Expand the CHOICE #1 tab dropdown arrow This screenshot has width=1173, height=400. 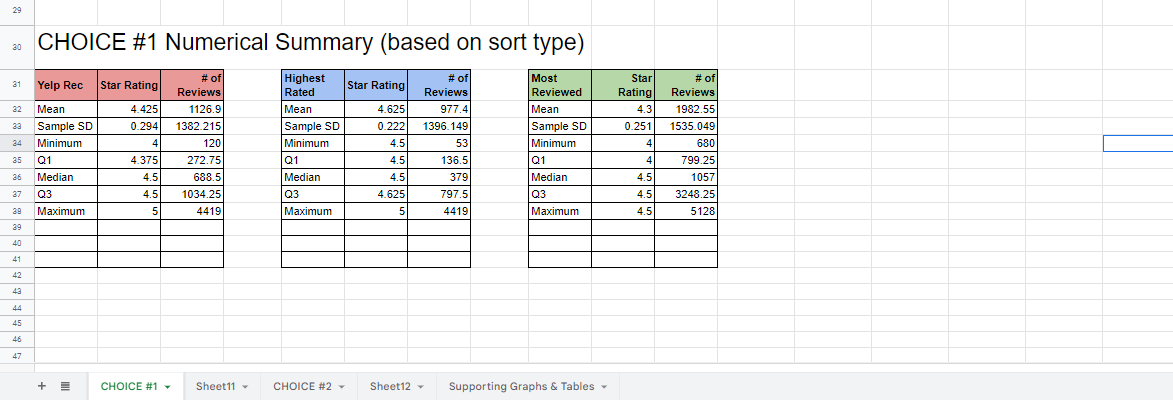168,387
